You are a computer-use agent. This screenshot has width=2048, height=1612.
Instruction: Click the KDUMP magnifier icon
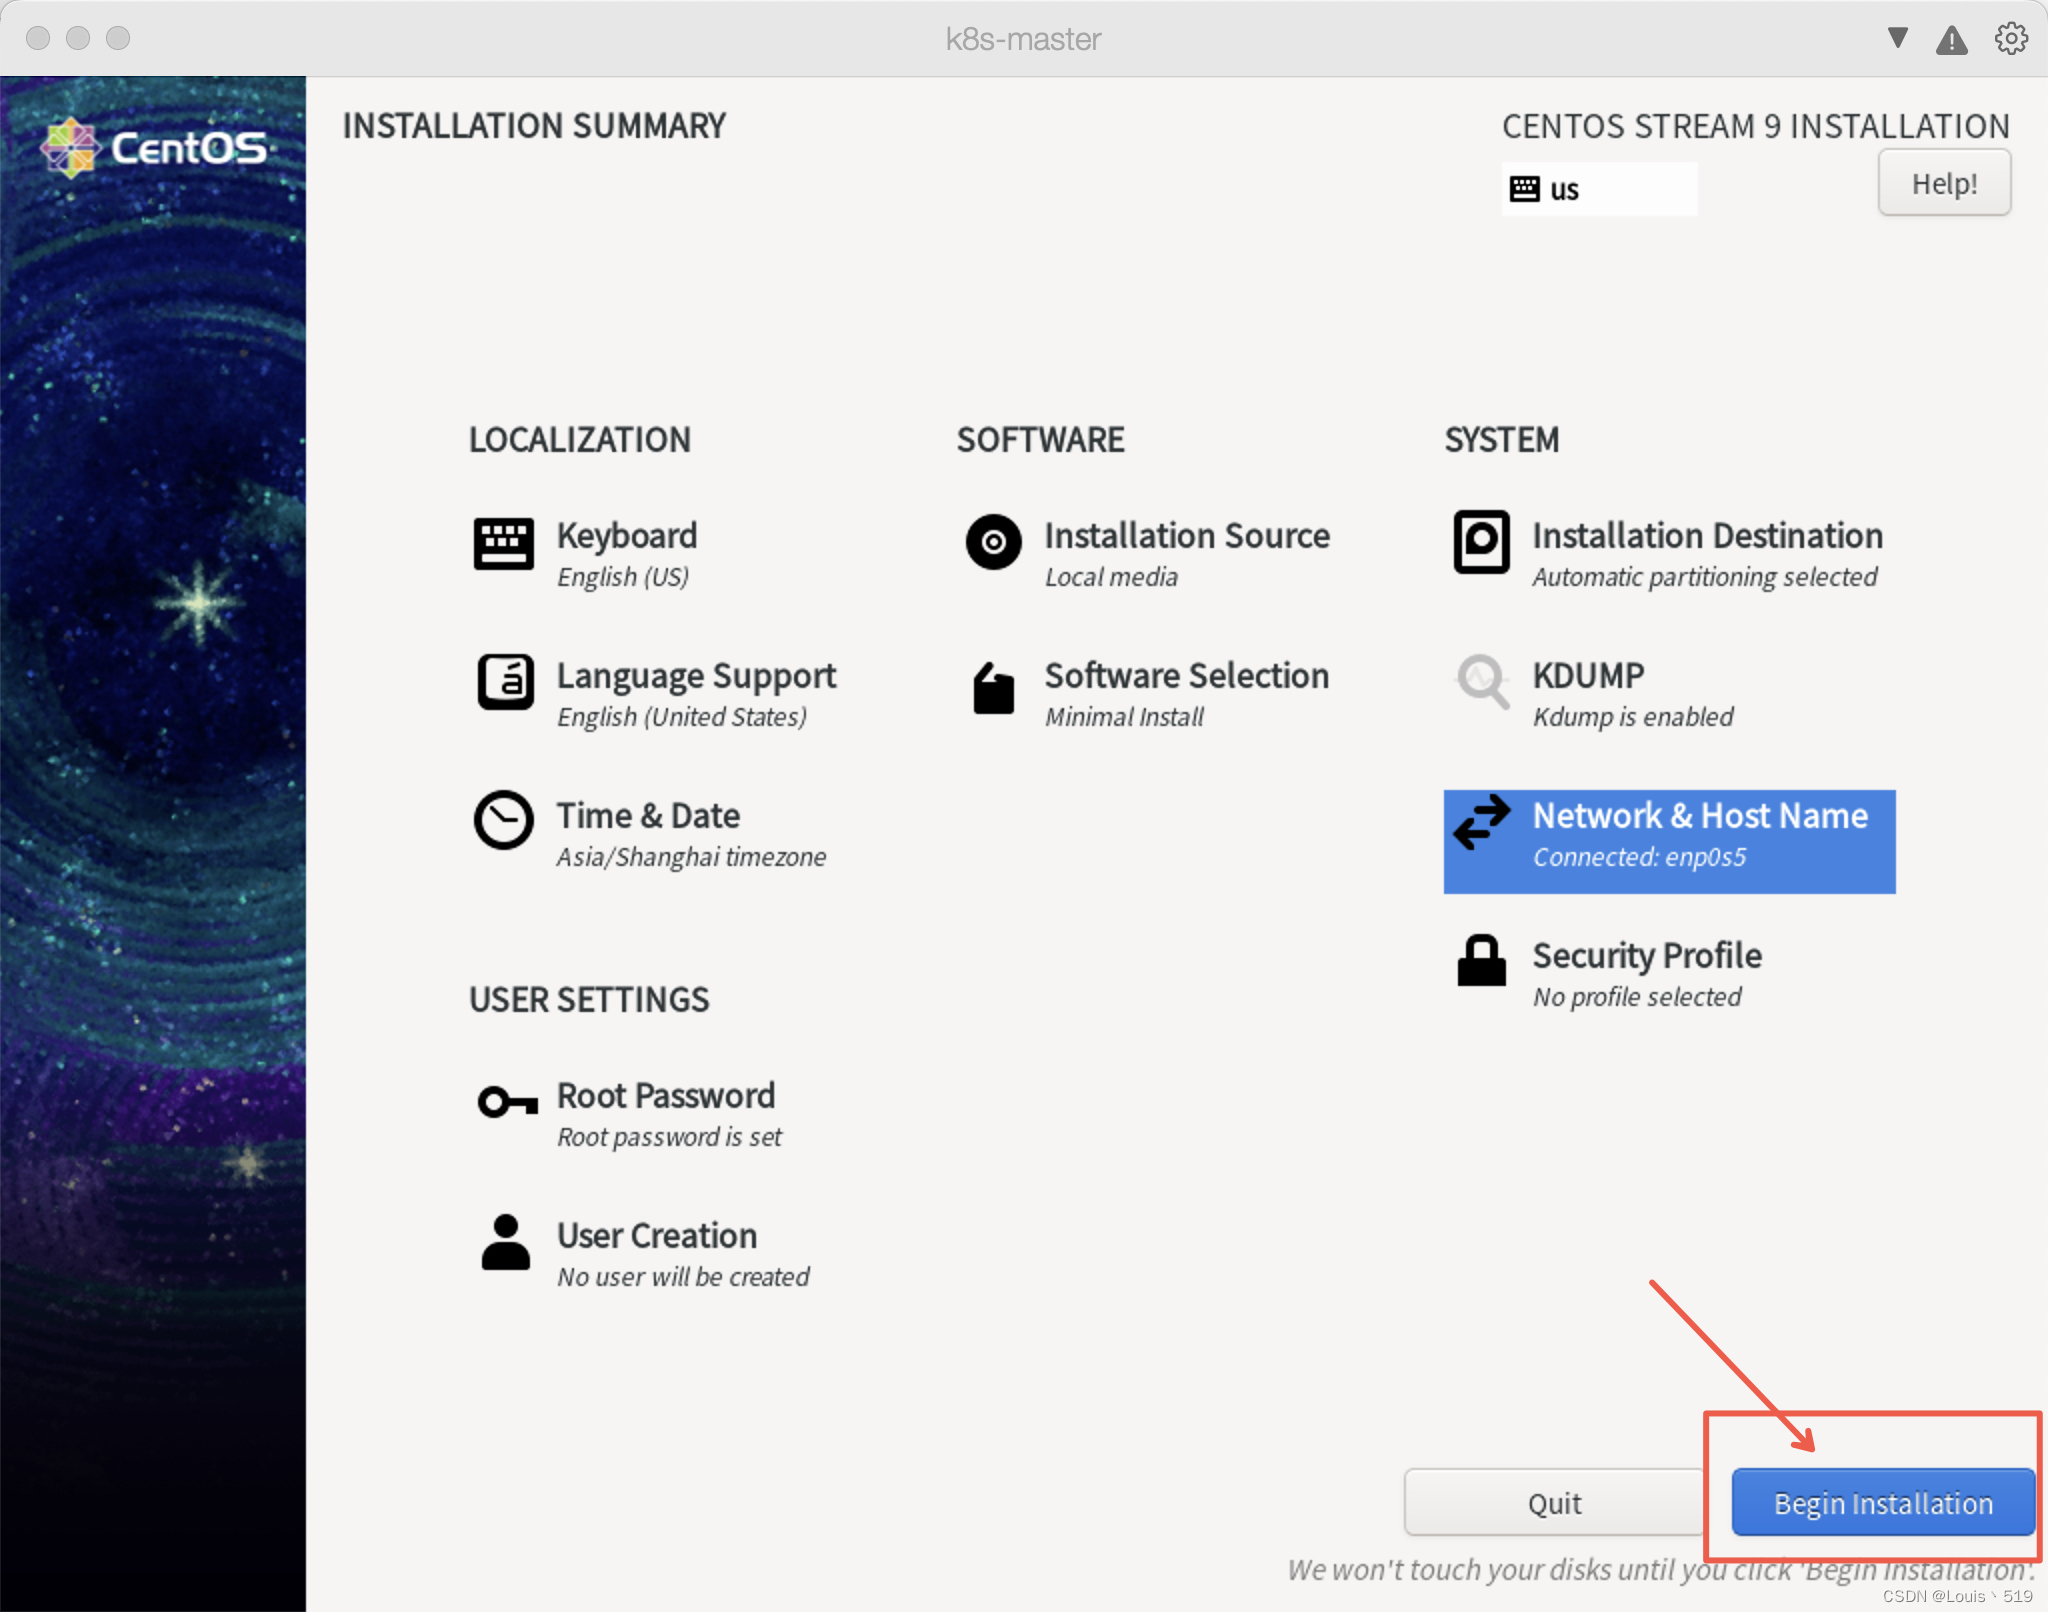(1482, 682)
